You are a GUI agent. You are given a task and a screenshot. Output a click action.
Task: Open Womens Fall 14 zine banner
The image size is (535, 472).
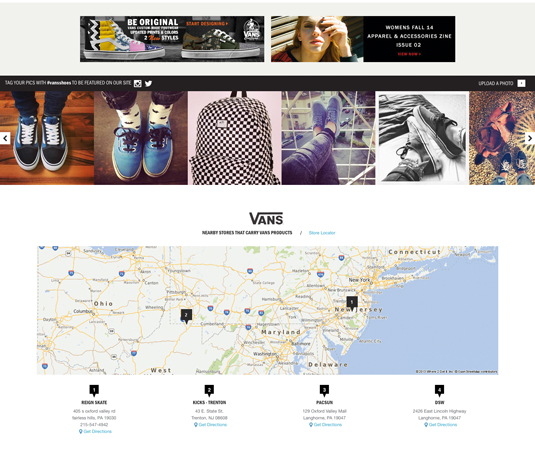(x=363, y=39)
